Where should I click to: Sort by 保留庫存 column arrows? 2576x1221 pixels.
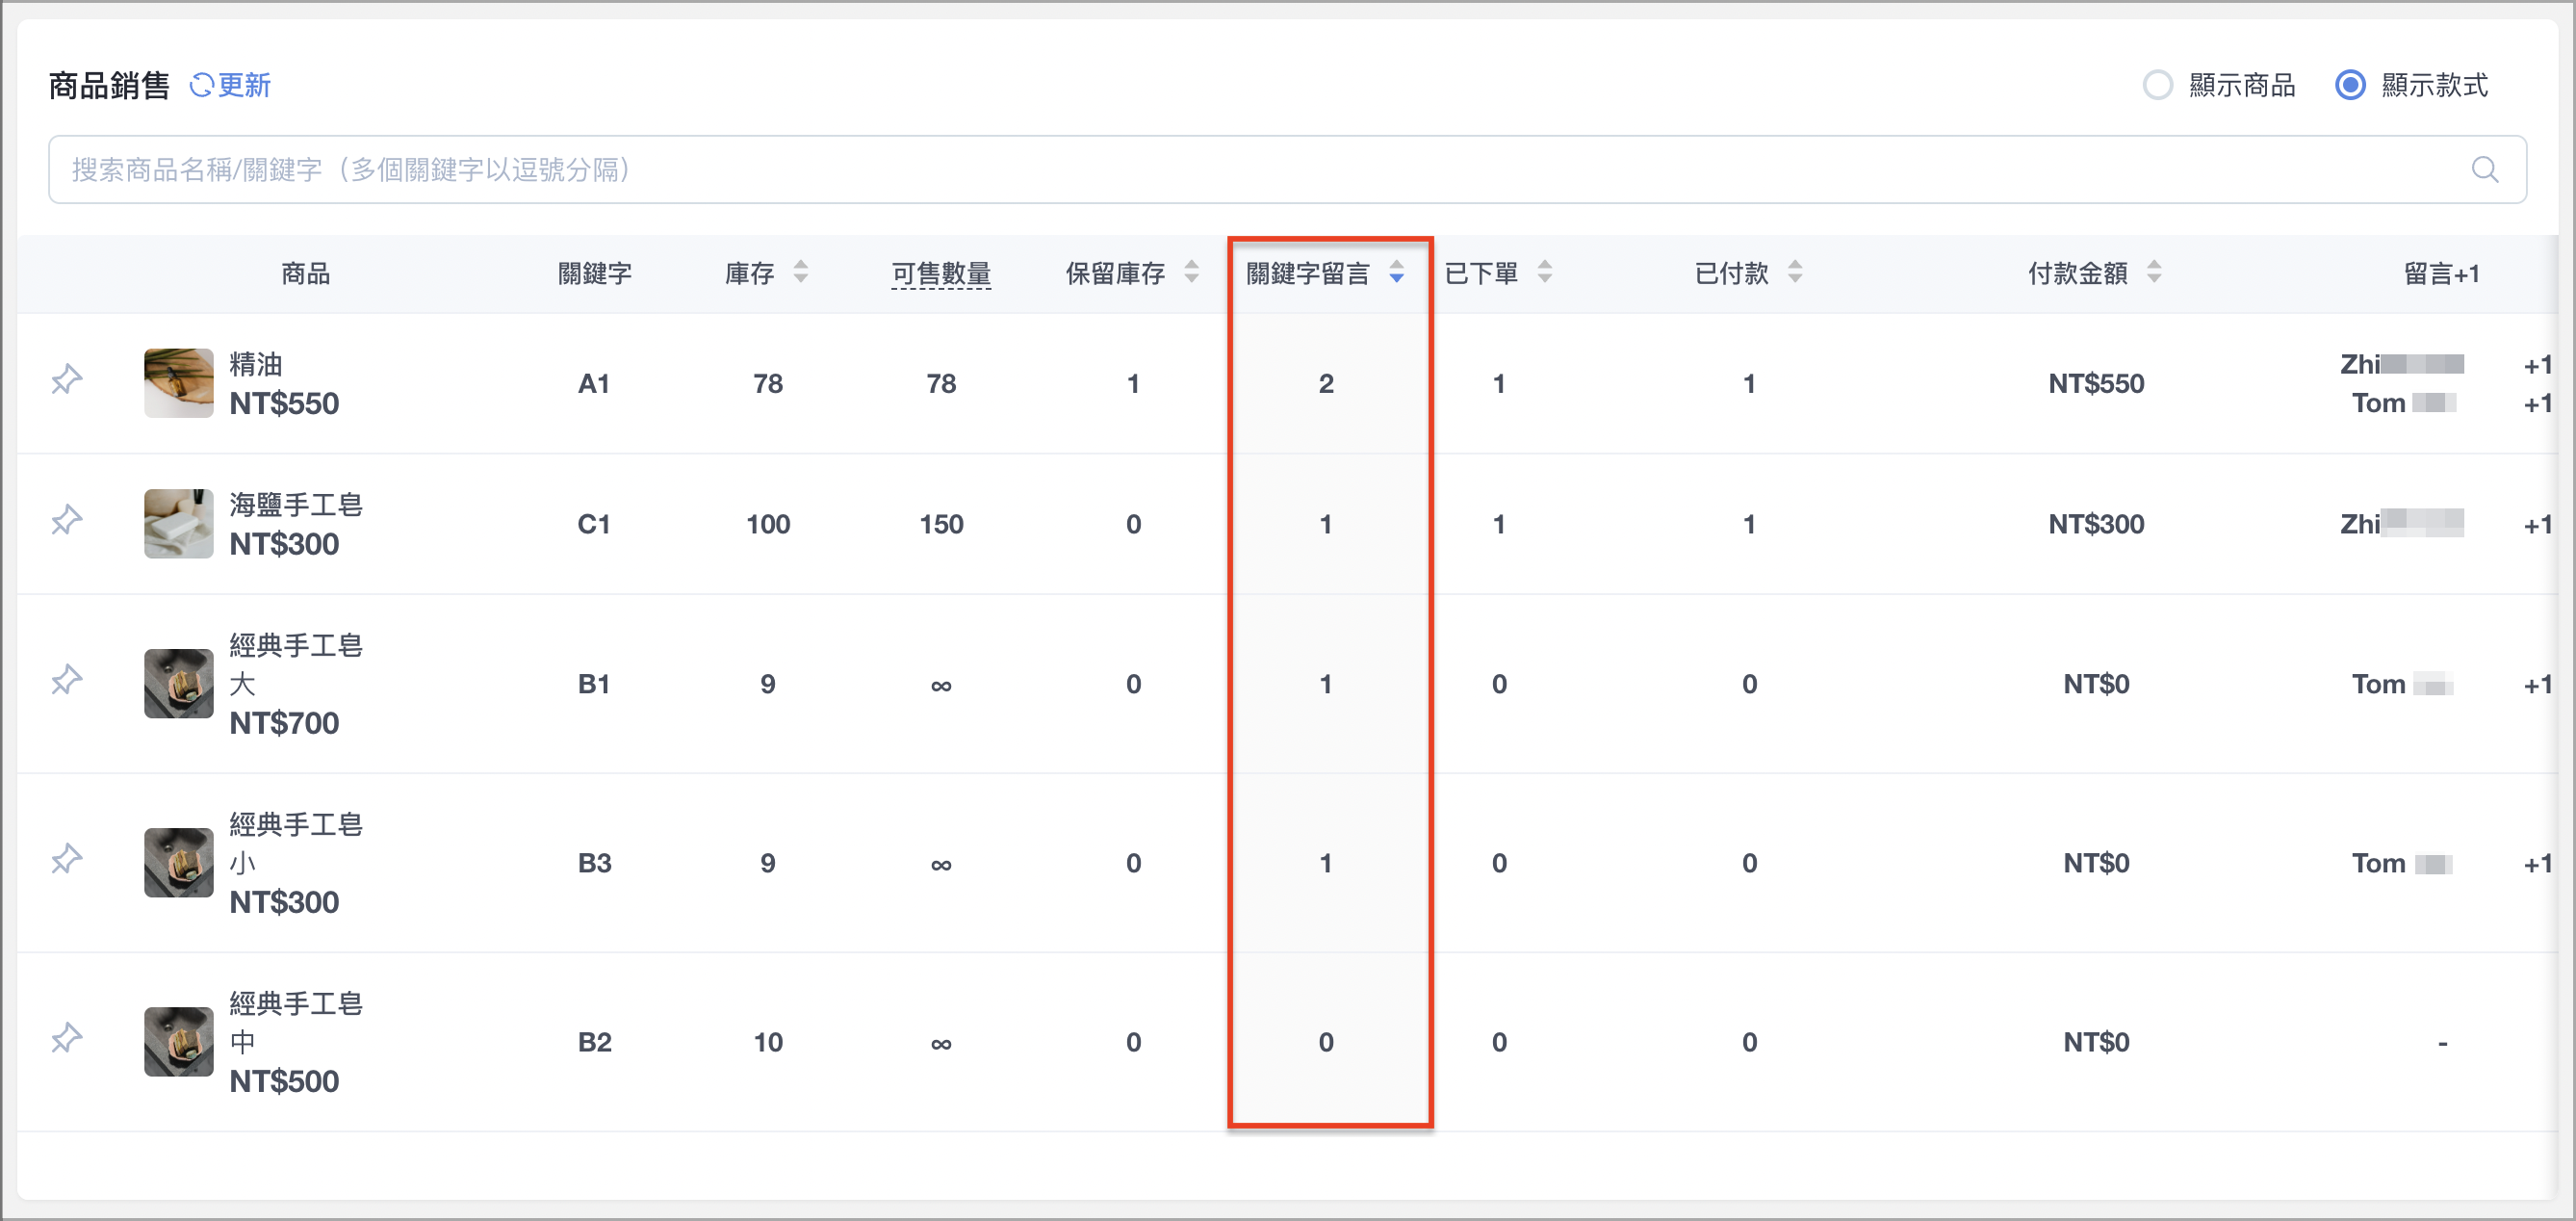pos(1191,272)
